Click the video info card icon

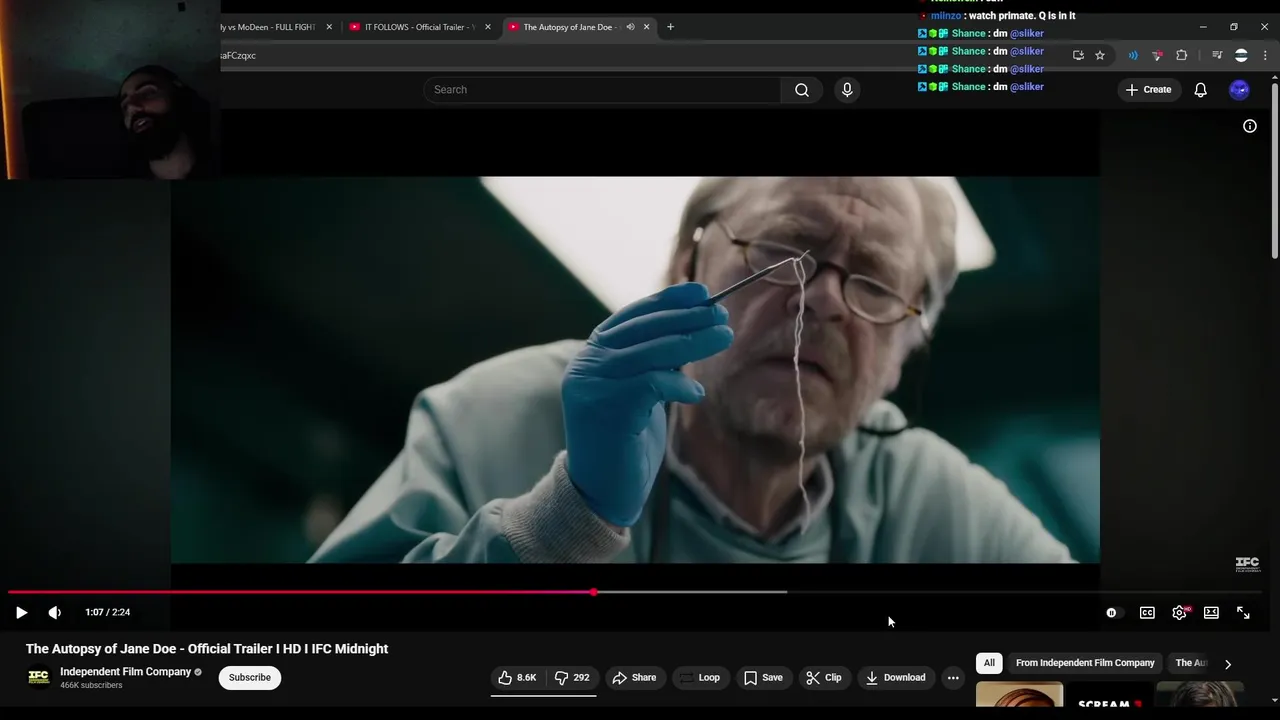pyautogui.click(x=1249, y=126)
